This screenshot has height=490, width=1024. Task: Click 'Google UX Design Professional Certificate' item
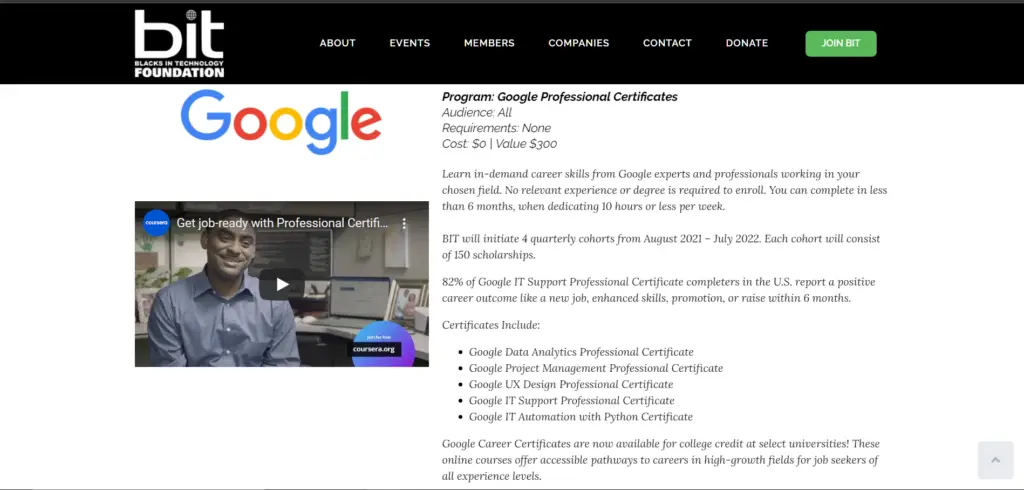(571, 384)
